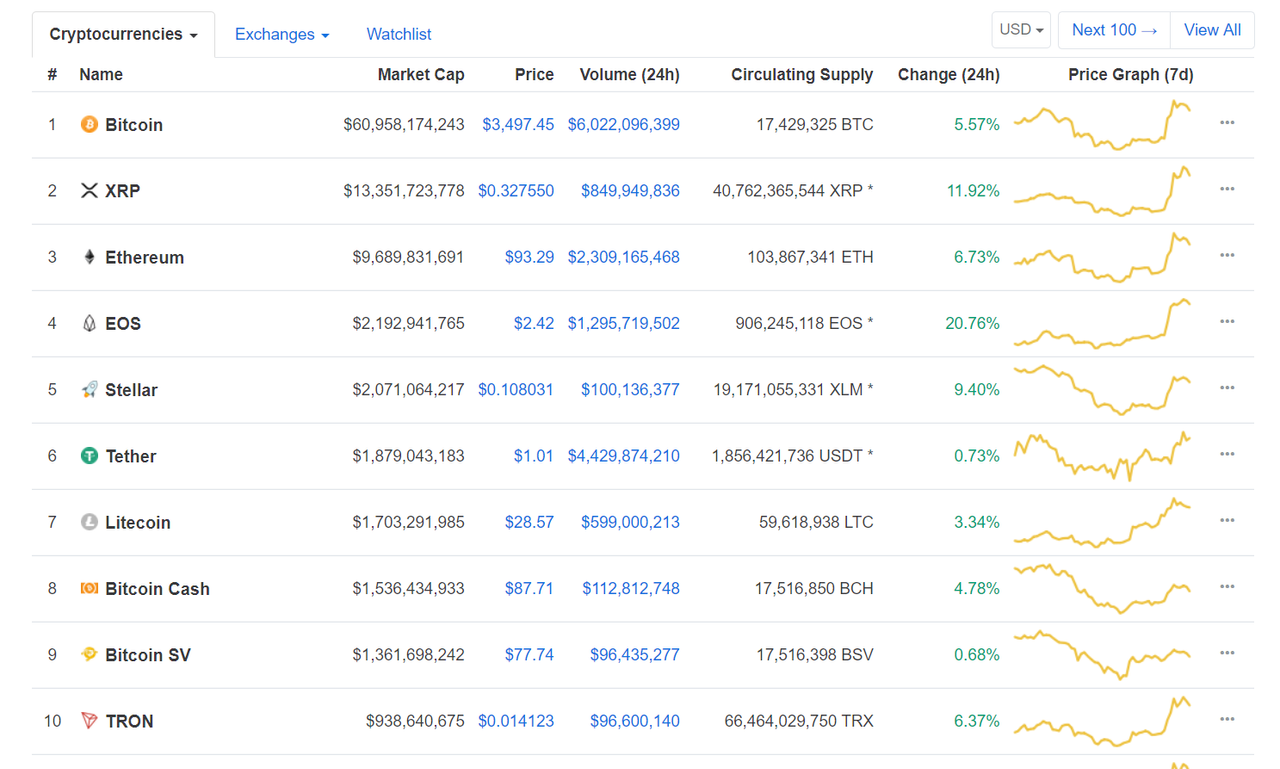Sort table by Market Cap column

pyautogui.click(x=421, y=75)
